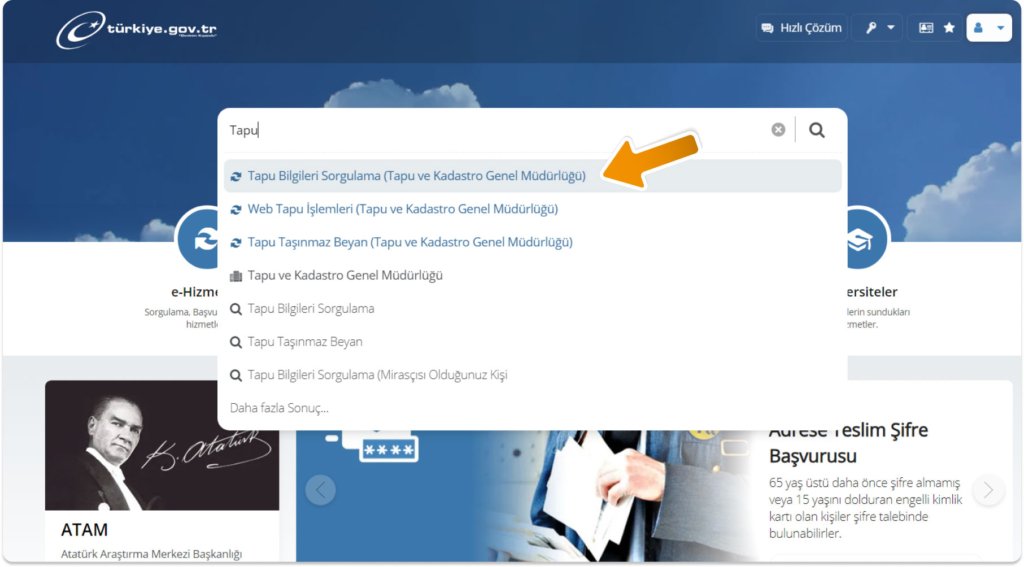Go to next carousel slide

[988, 490]
